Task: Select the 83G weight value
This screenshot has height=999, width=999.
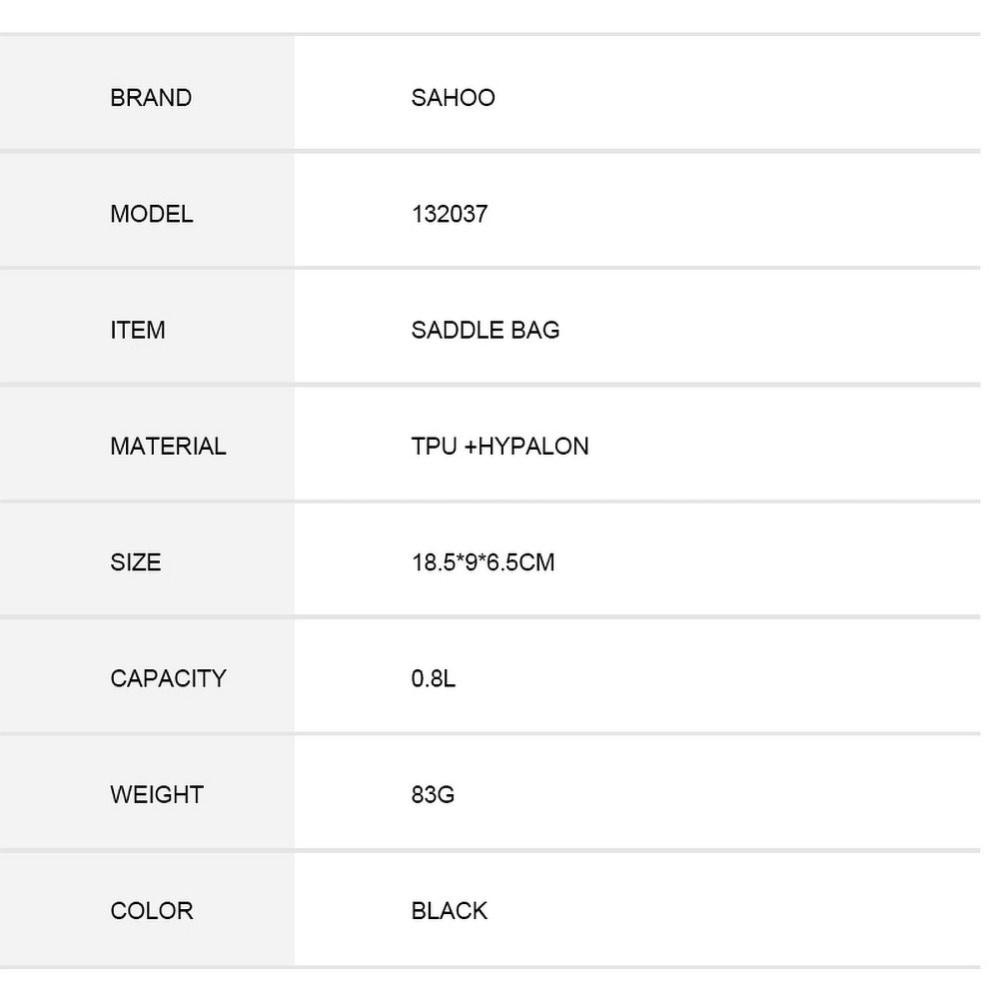Action: (x=433, y=794)
